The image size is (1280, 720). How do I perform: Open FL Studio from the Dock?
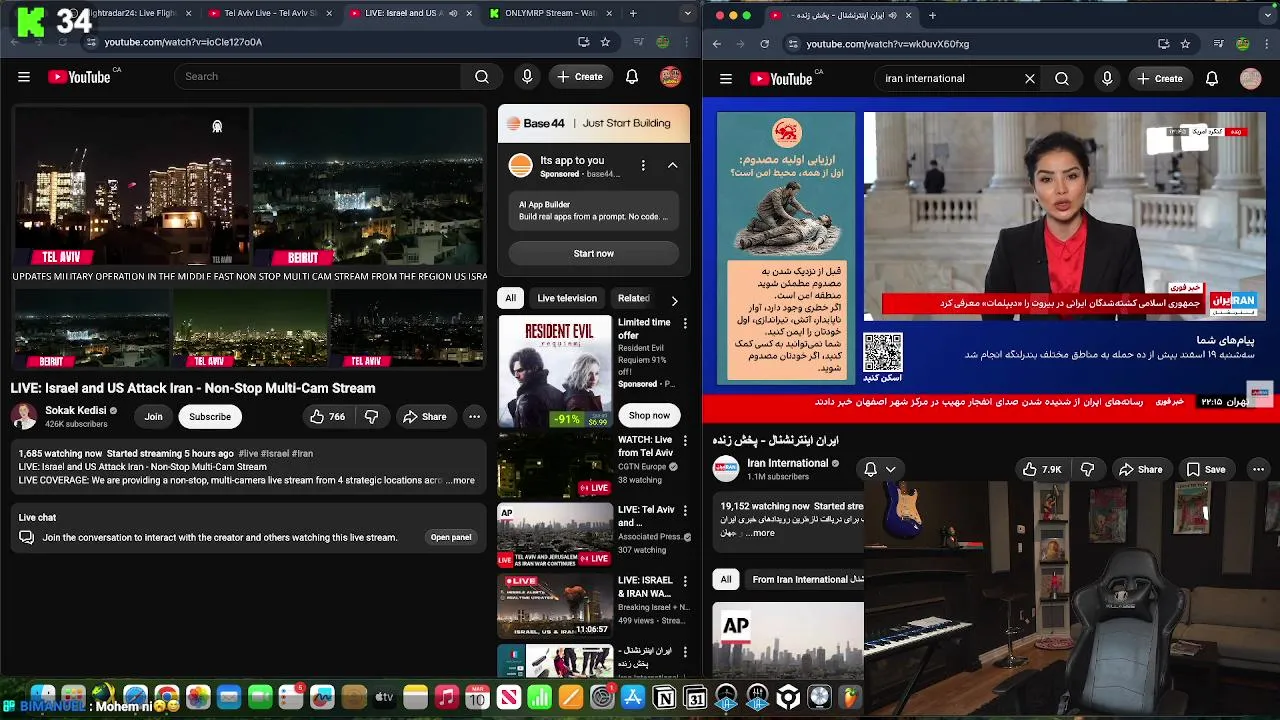pyautogui.click(x=851, y=697)
